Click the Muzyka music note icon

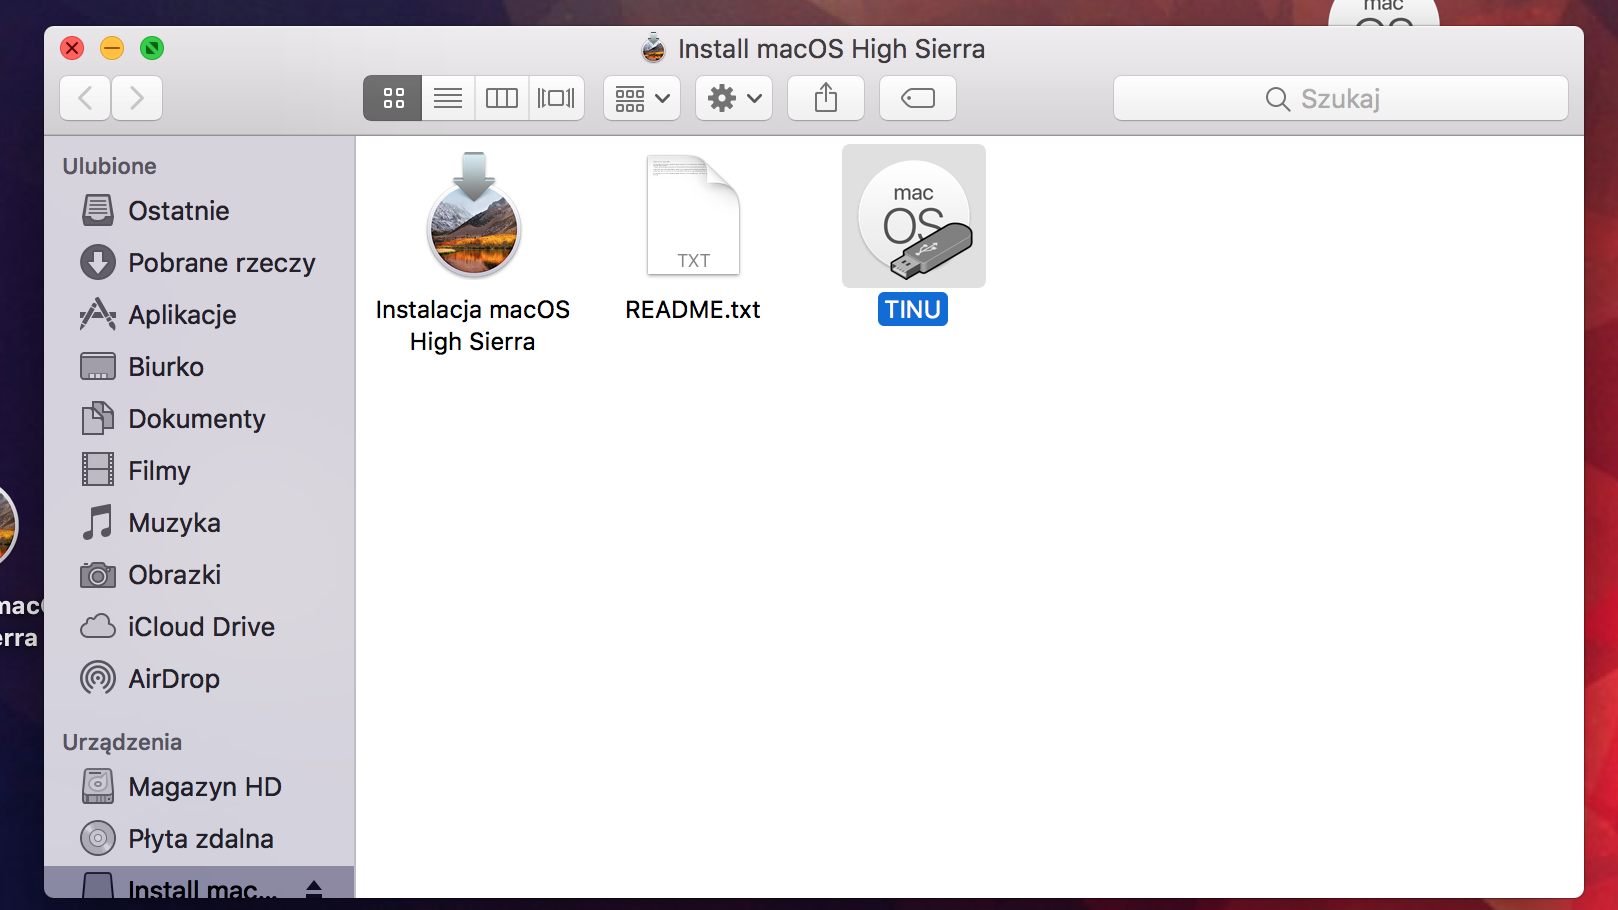click(x=98, y=523)
